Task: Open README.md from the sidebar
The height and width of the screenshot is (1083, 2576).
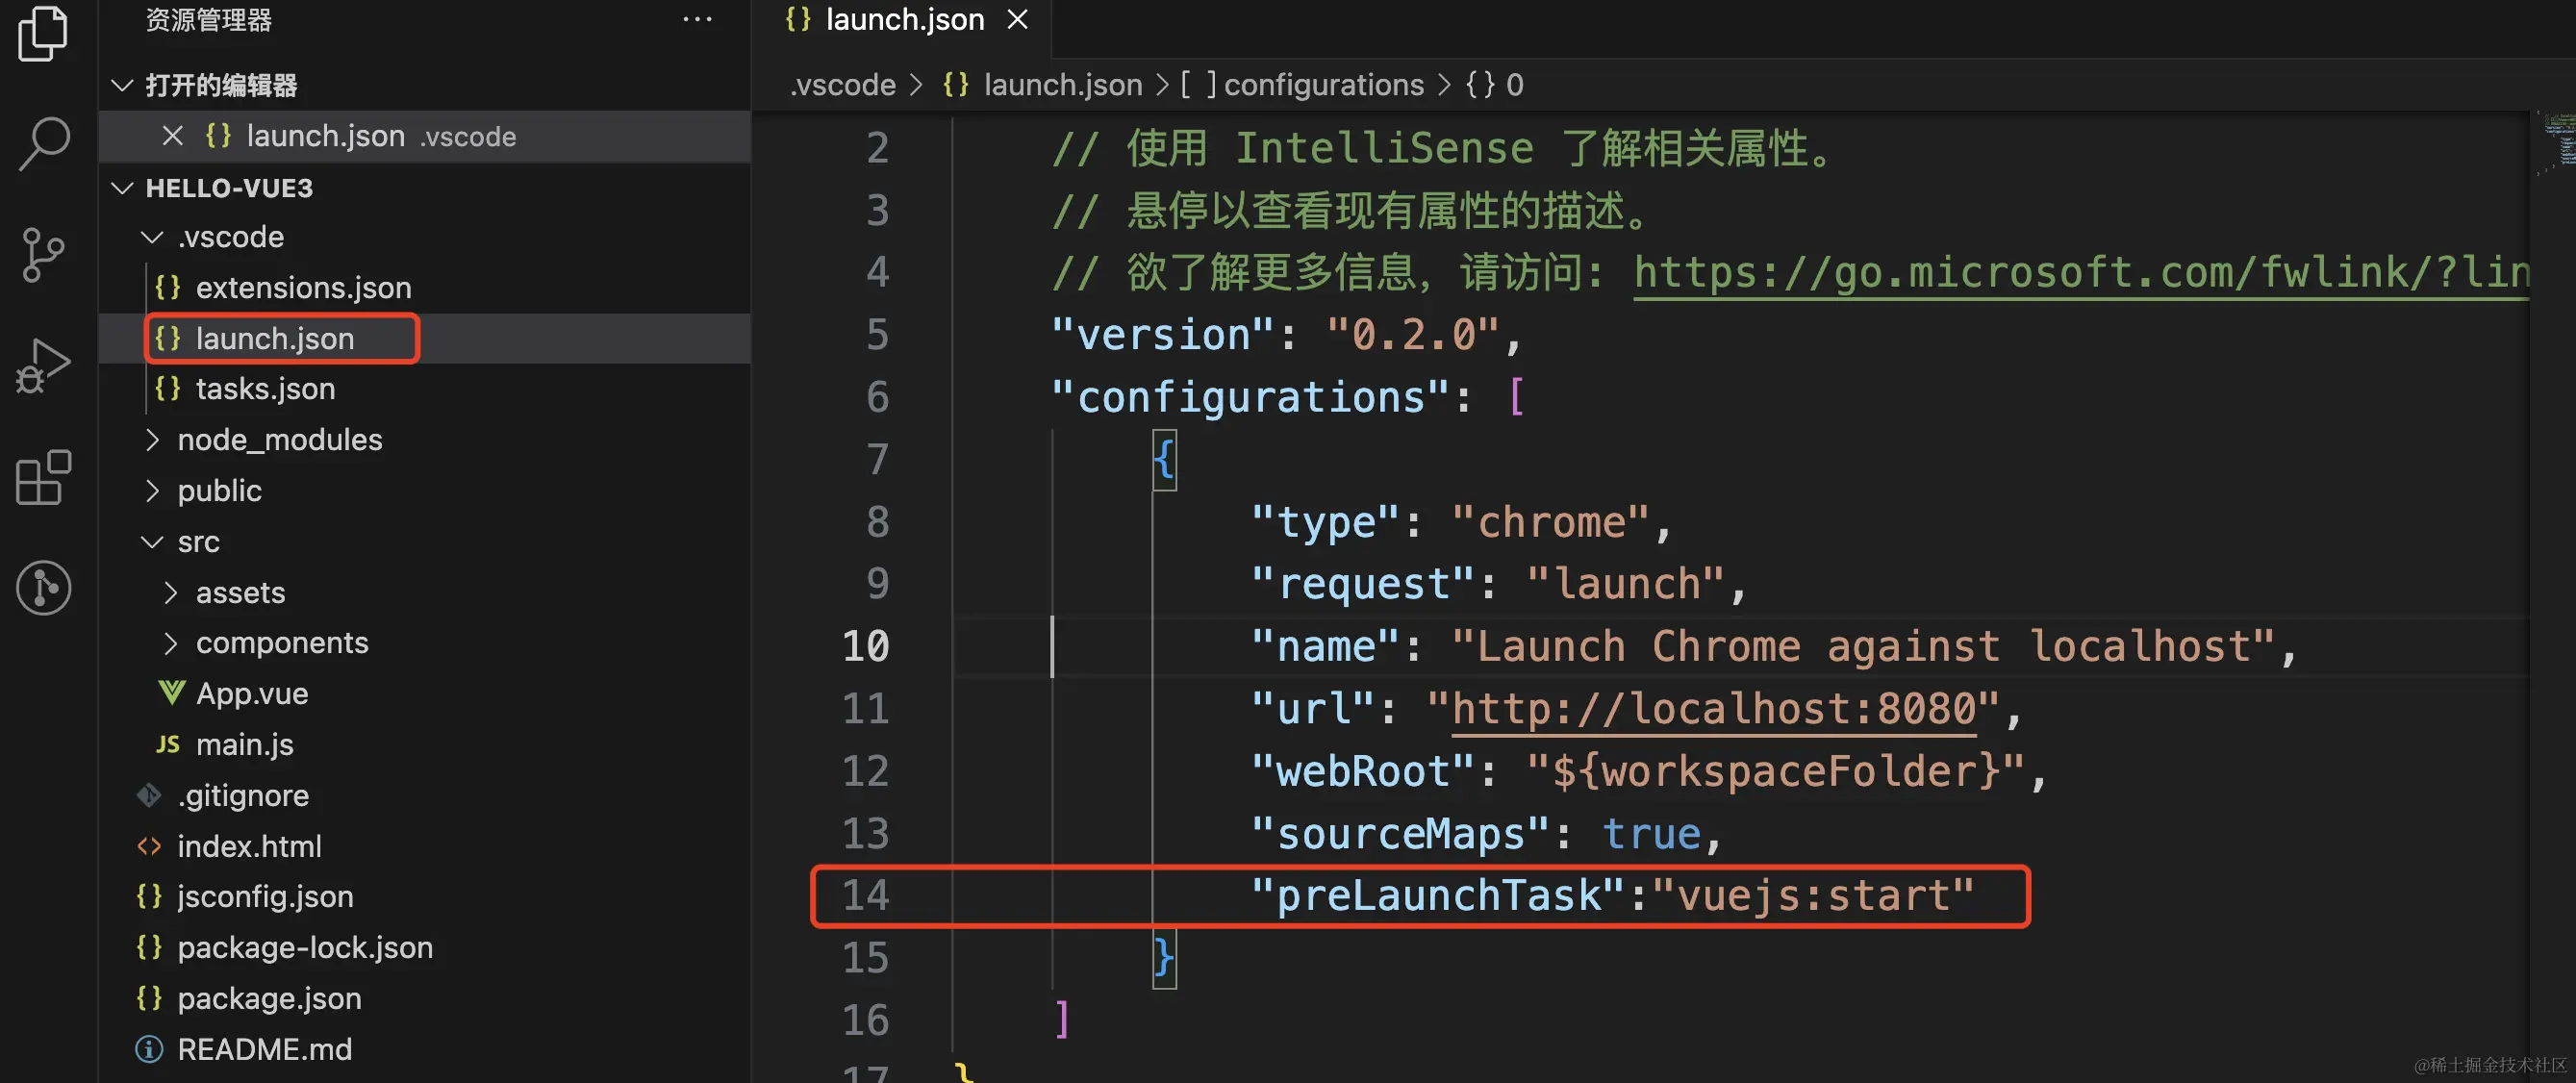Action: 264,1049
